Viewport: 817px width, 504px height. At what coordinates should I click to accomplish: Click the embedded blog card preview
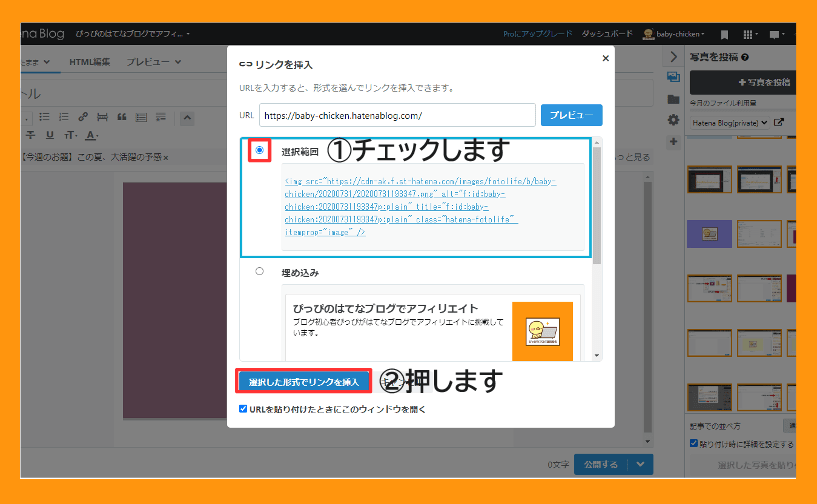pos(432,327)
